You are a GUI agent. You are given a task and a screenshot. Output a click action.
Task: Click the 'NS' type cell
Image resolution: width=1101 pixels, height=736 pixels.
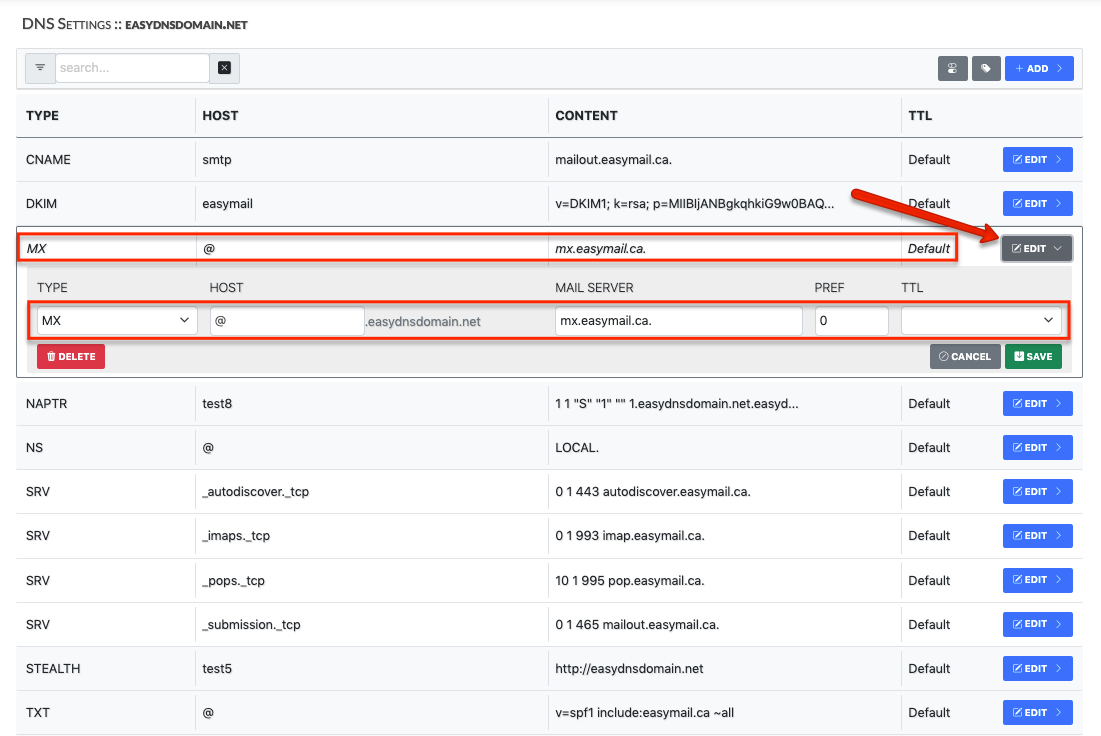34,447
